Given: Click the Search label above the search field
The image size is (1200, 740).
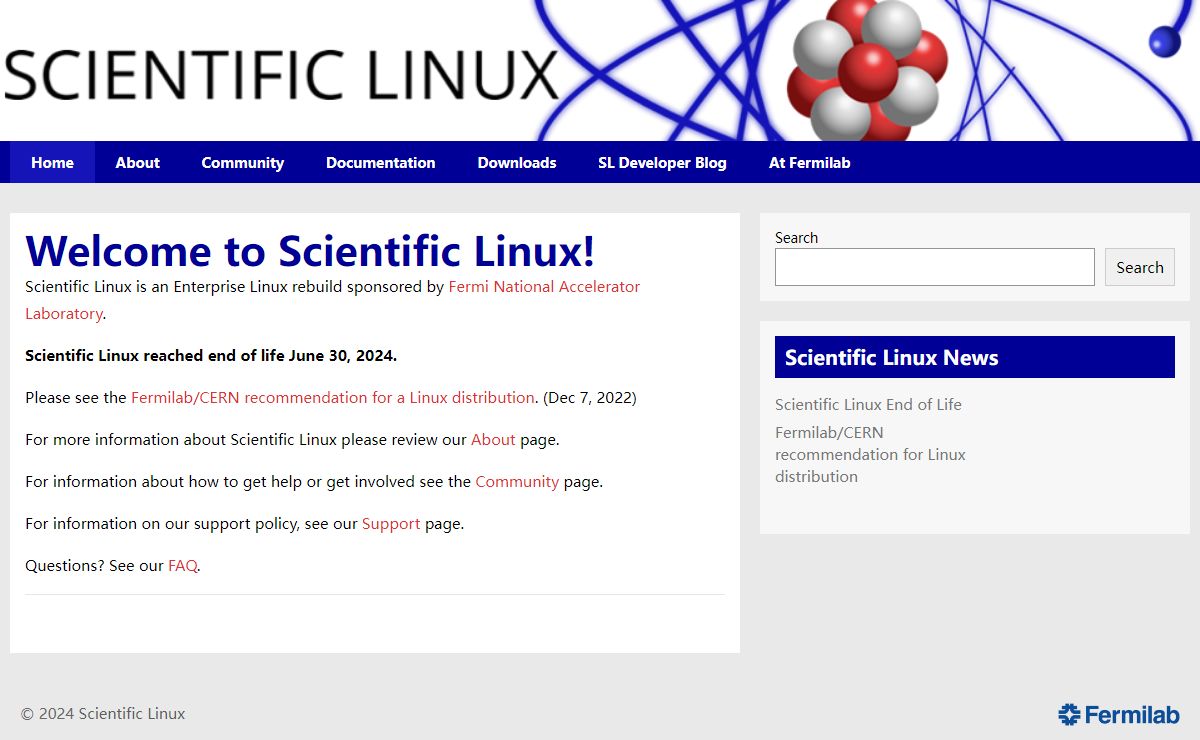Looking at the screenshot, I should [x=796, y=237].
